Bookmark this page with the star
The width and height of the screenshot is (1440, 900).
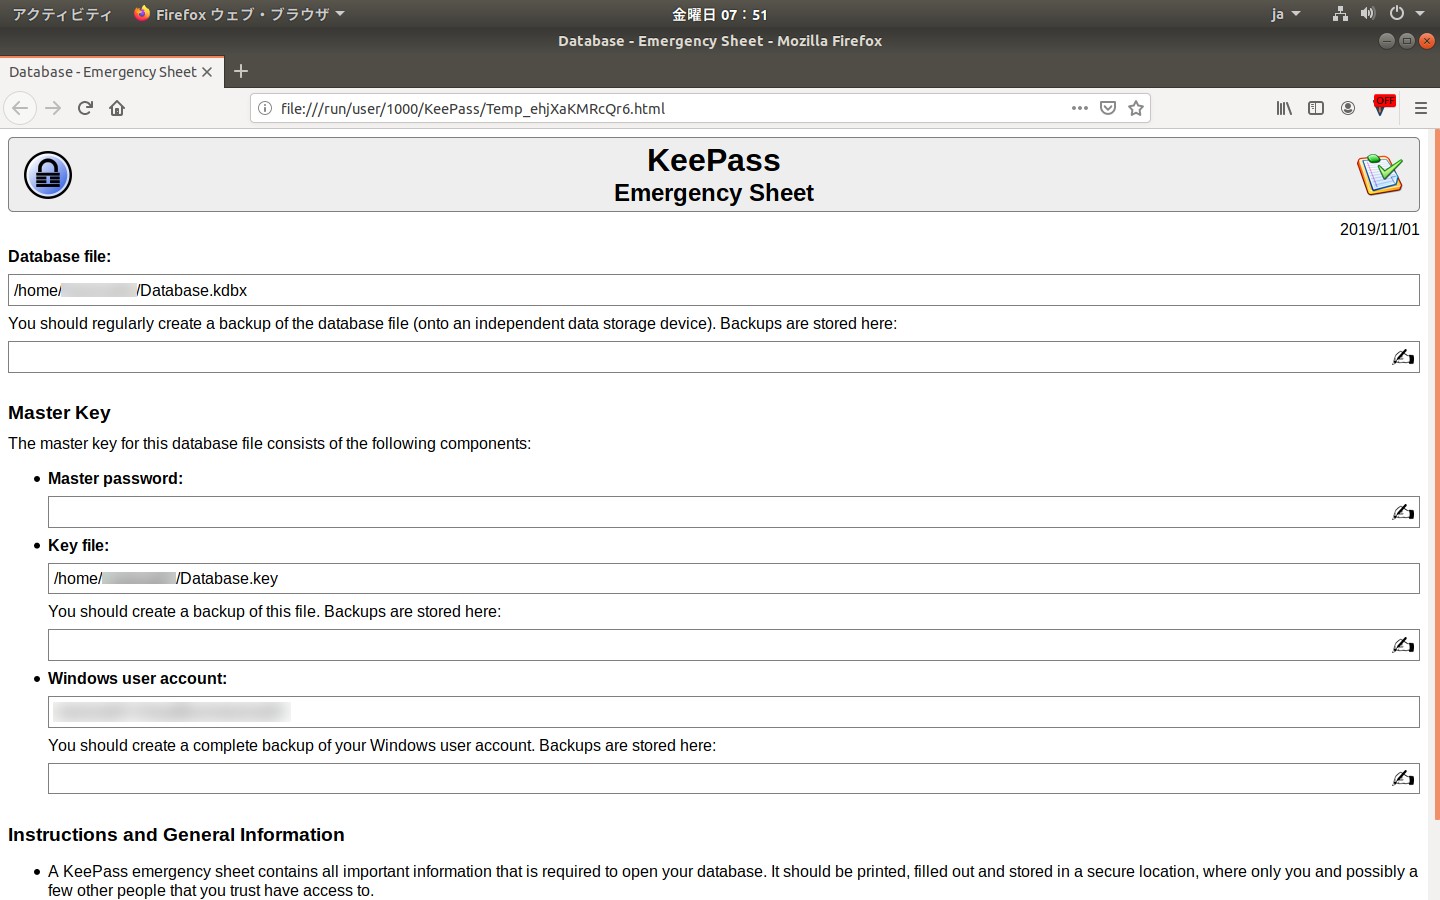(1136, 108)
